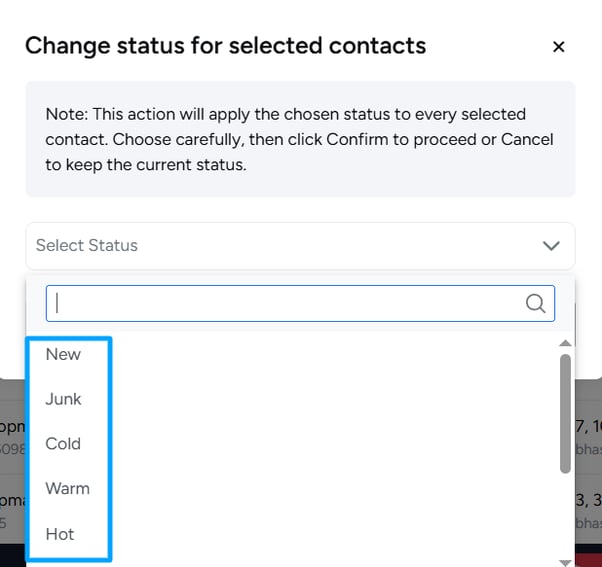Click the chevron arrow in Select Status
The image size is (602, 567).
pyautogui.click(x=551, y=246)
